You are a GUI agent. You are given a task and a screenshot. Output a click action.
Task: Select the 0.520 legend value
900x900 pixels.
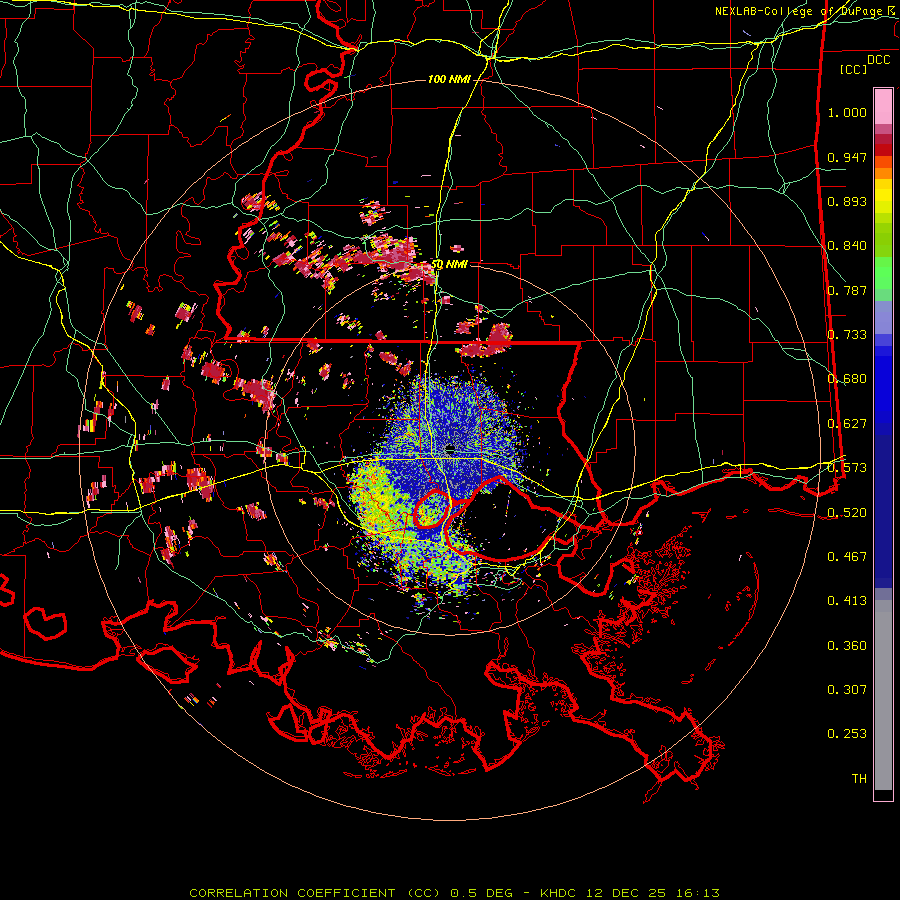point(847,512)
